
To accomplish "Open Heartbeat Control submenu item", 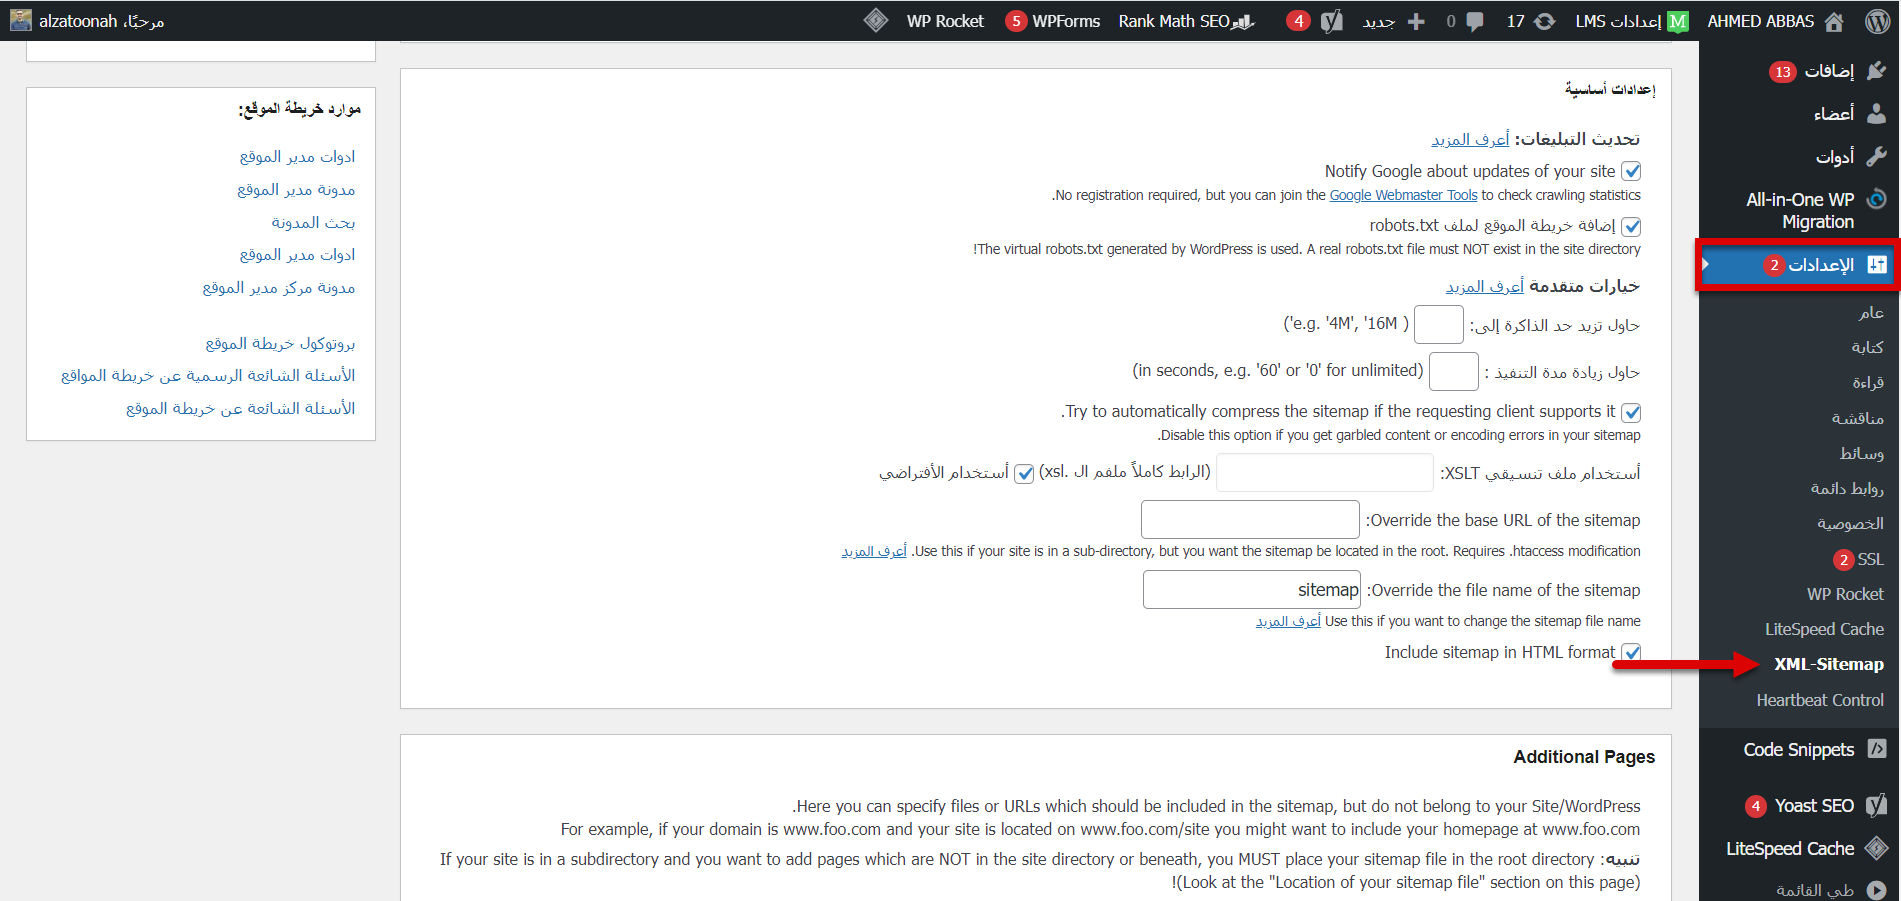I will [x=1820, y=700].
